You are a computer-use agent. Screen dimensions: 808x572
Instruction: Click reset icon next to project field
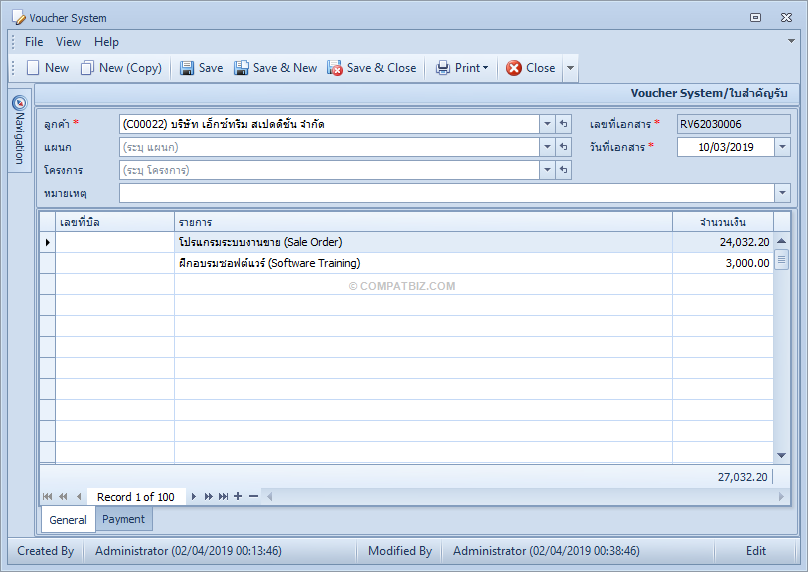tap(563, 170)
